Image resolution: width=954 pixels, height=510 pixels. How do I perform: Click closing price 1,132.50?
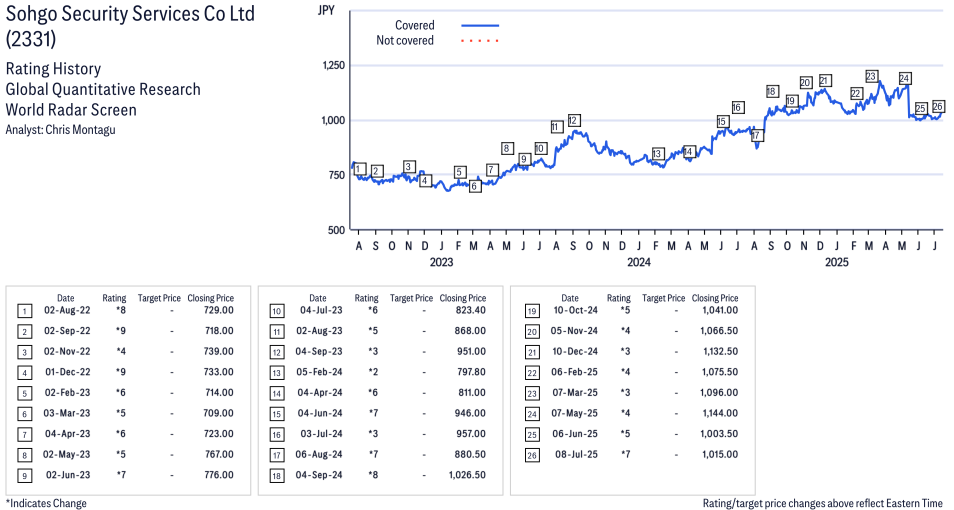point(720,352)
